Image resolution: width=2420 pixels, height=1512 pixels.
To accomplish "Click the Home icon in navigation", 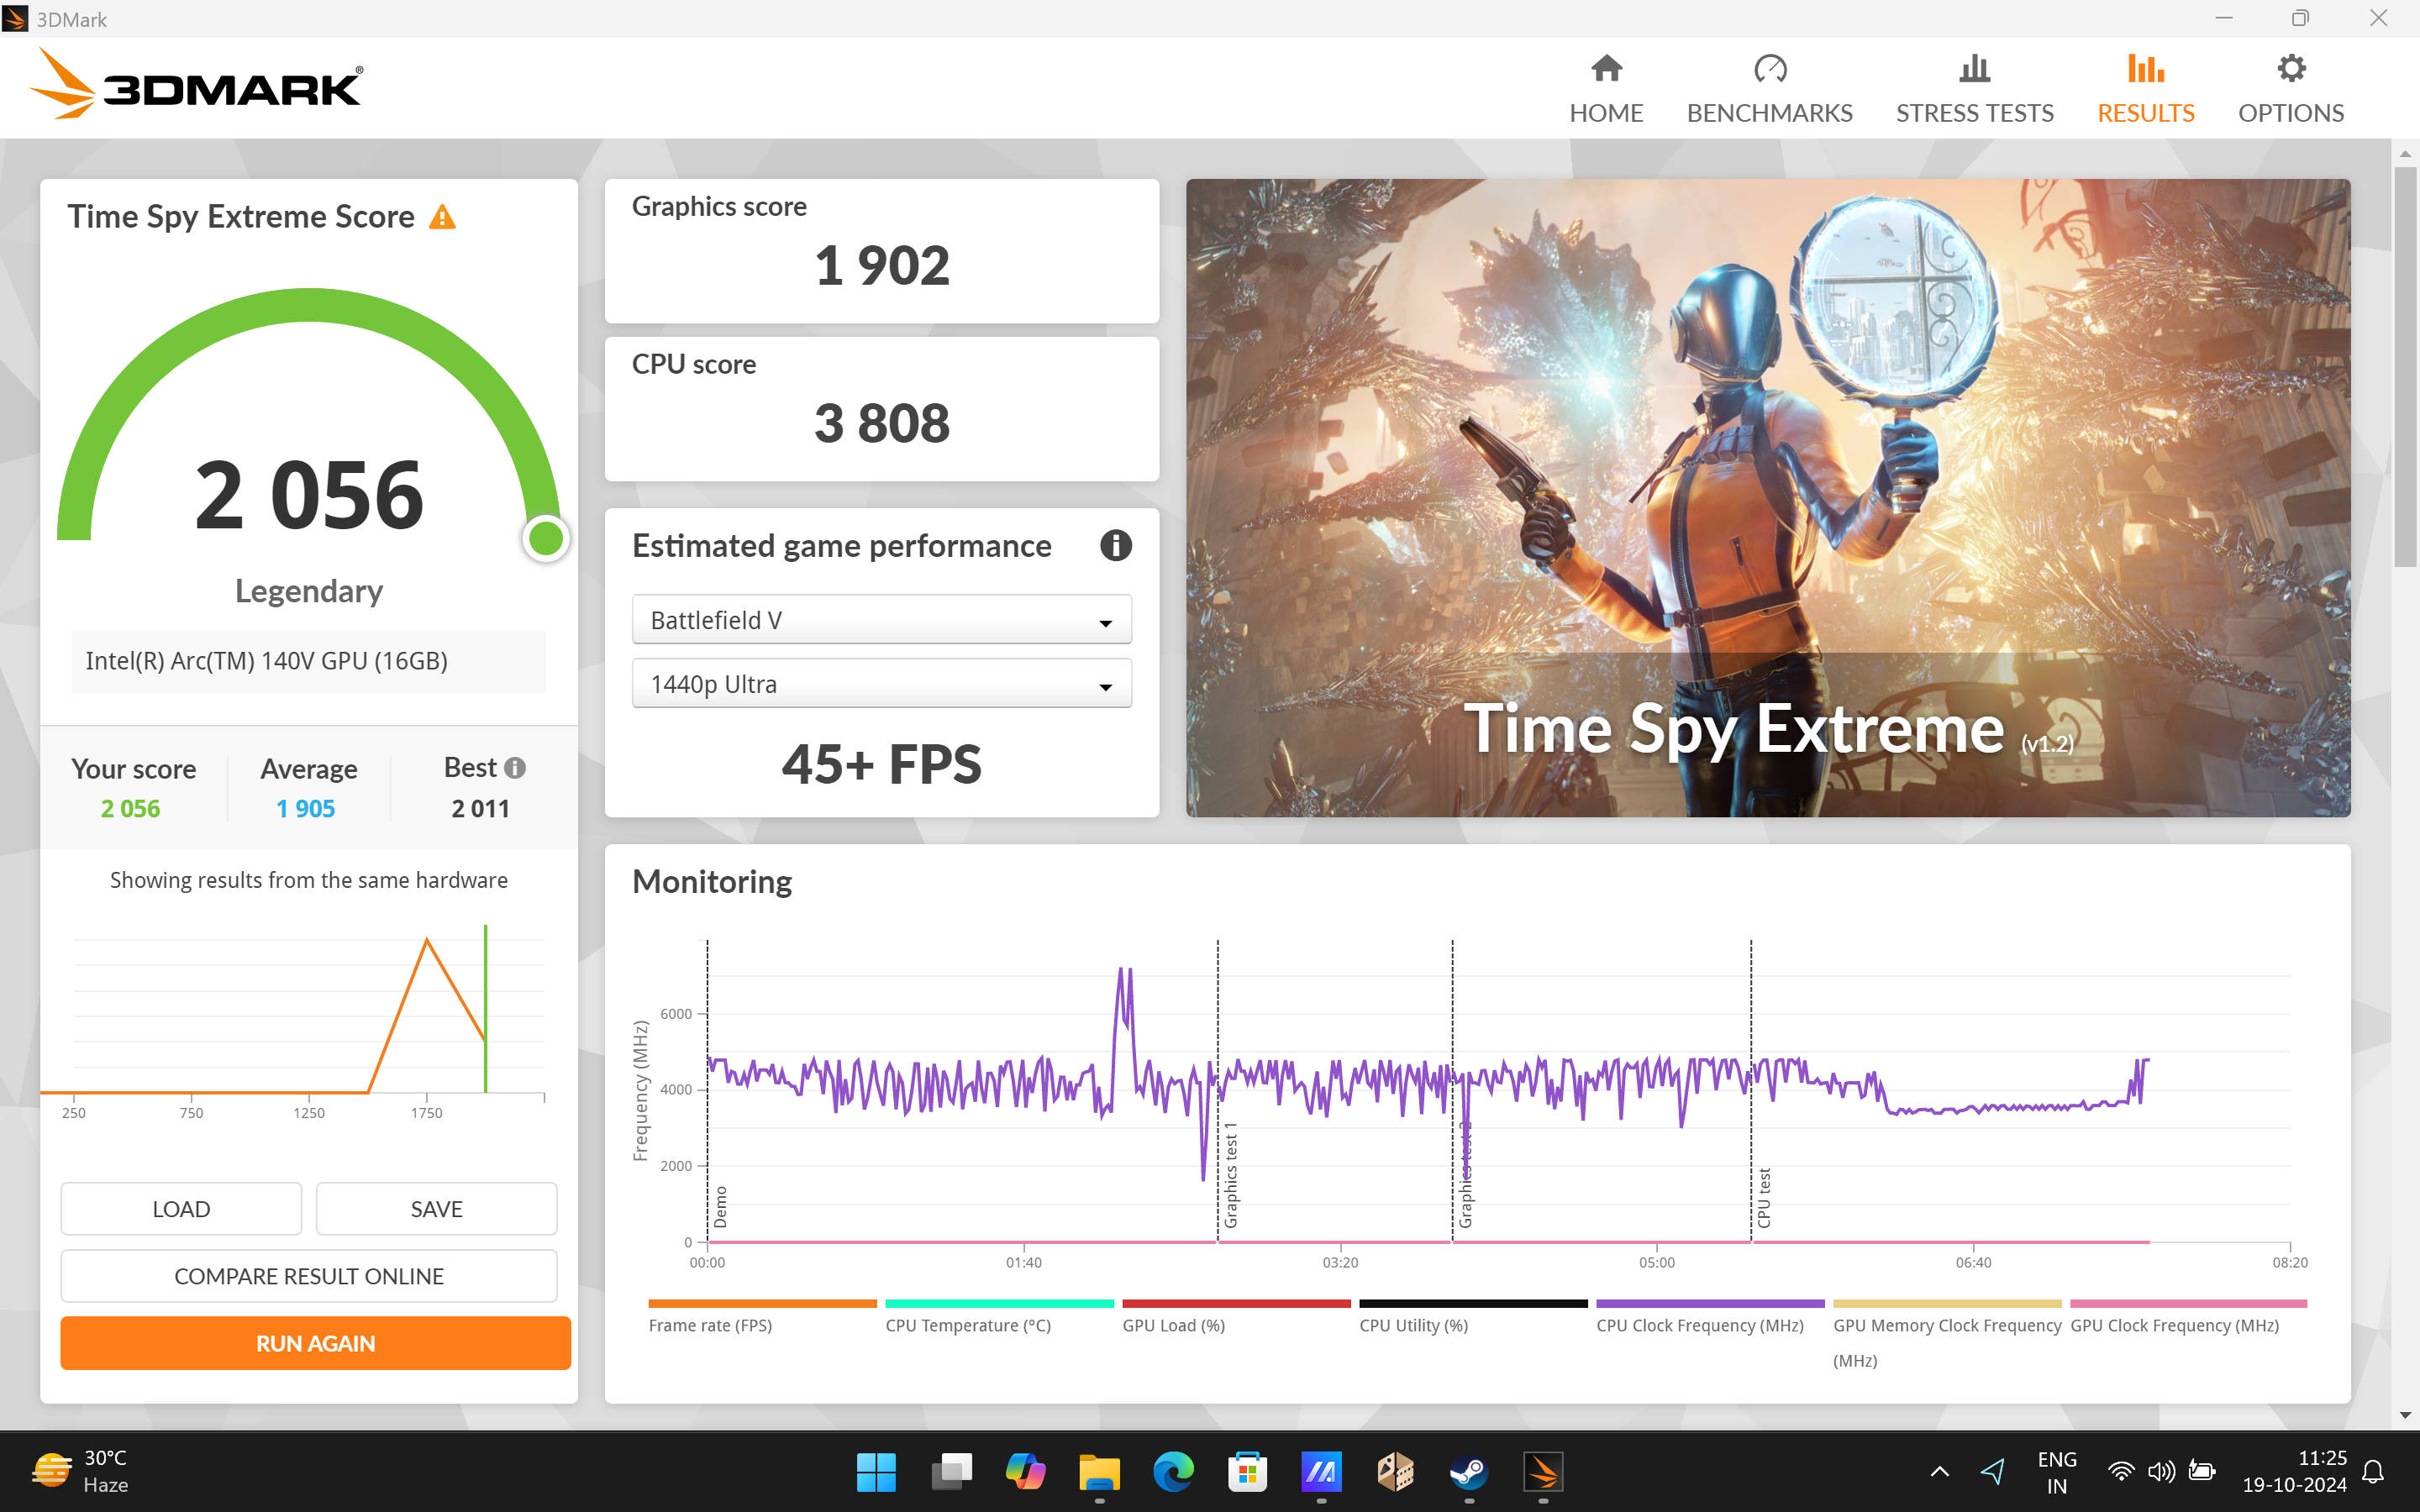I will (1606, 69).
